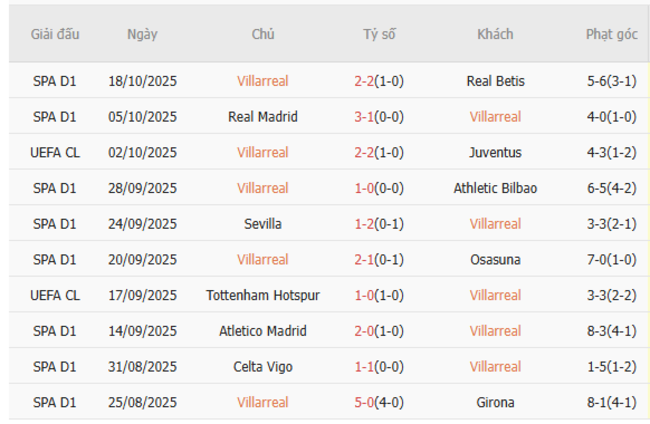Viewport: 650px width, 424px height.
Task: Click the Sevilla home team link
Action: click(263, 224)
